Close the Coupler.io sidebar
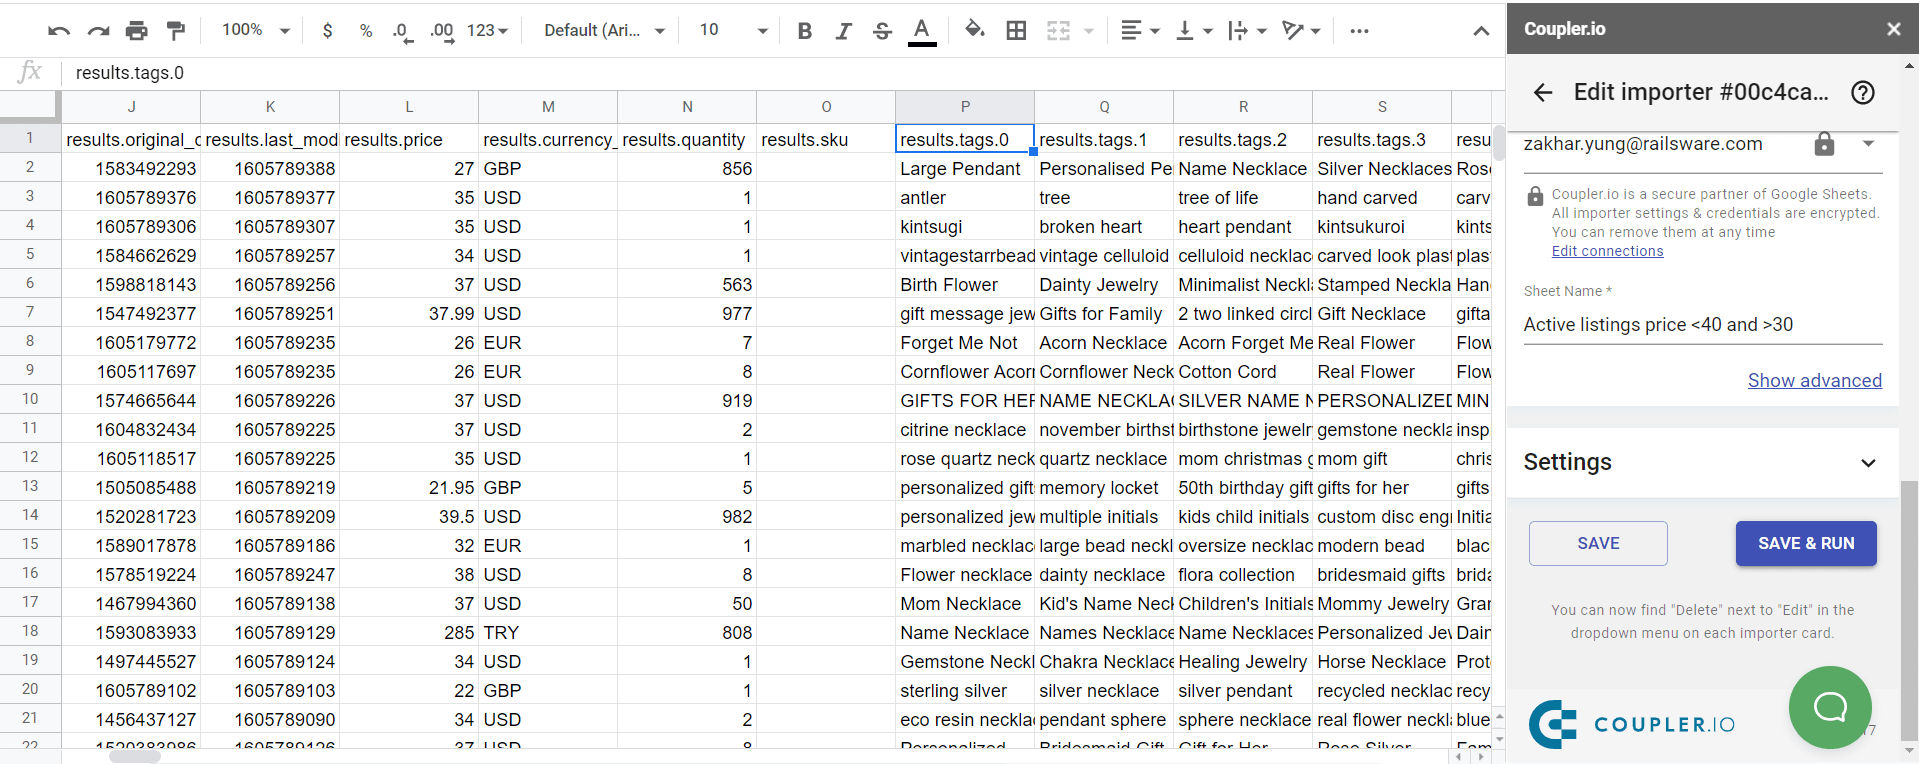 coord(1893,29)
